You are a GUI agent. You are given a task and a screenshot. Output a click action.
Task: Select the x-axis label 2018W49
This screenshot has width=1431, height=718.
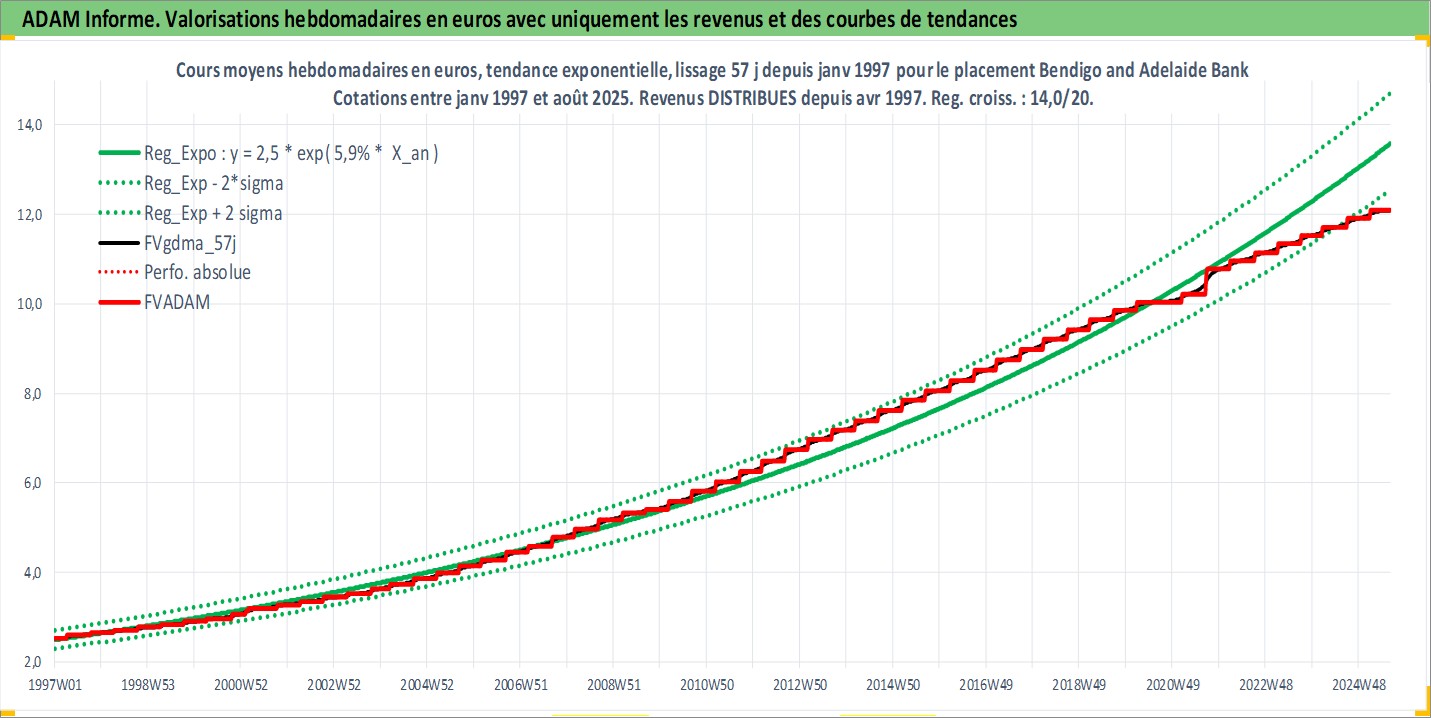(x=1079, y=685)
